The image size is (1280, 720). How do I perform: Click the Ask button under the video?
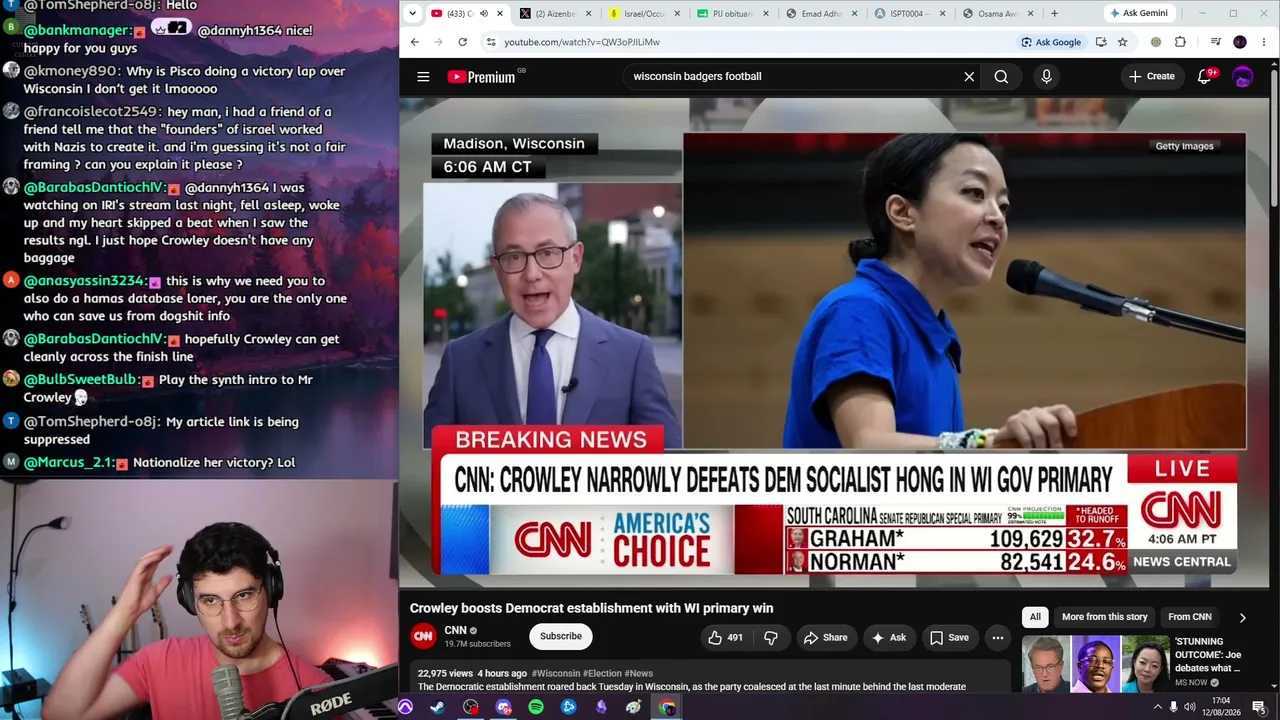tap(888, 637)
